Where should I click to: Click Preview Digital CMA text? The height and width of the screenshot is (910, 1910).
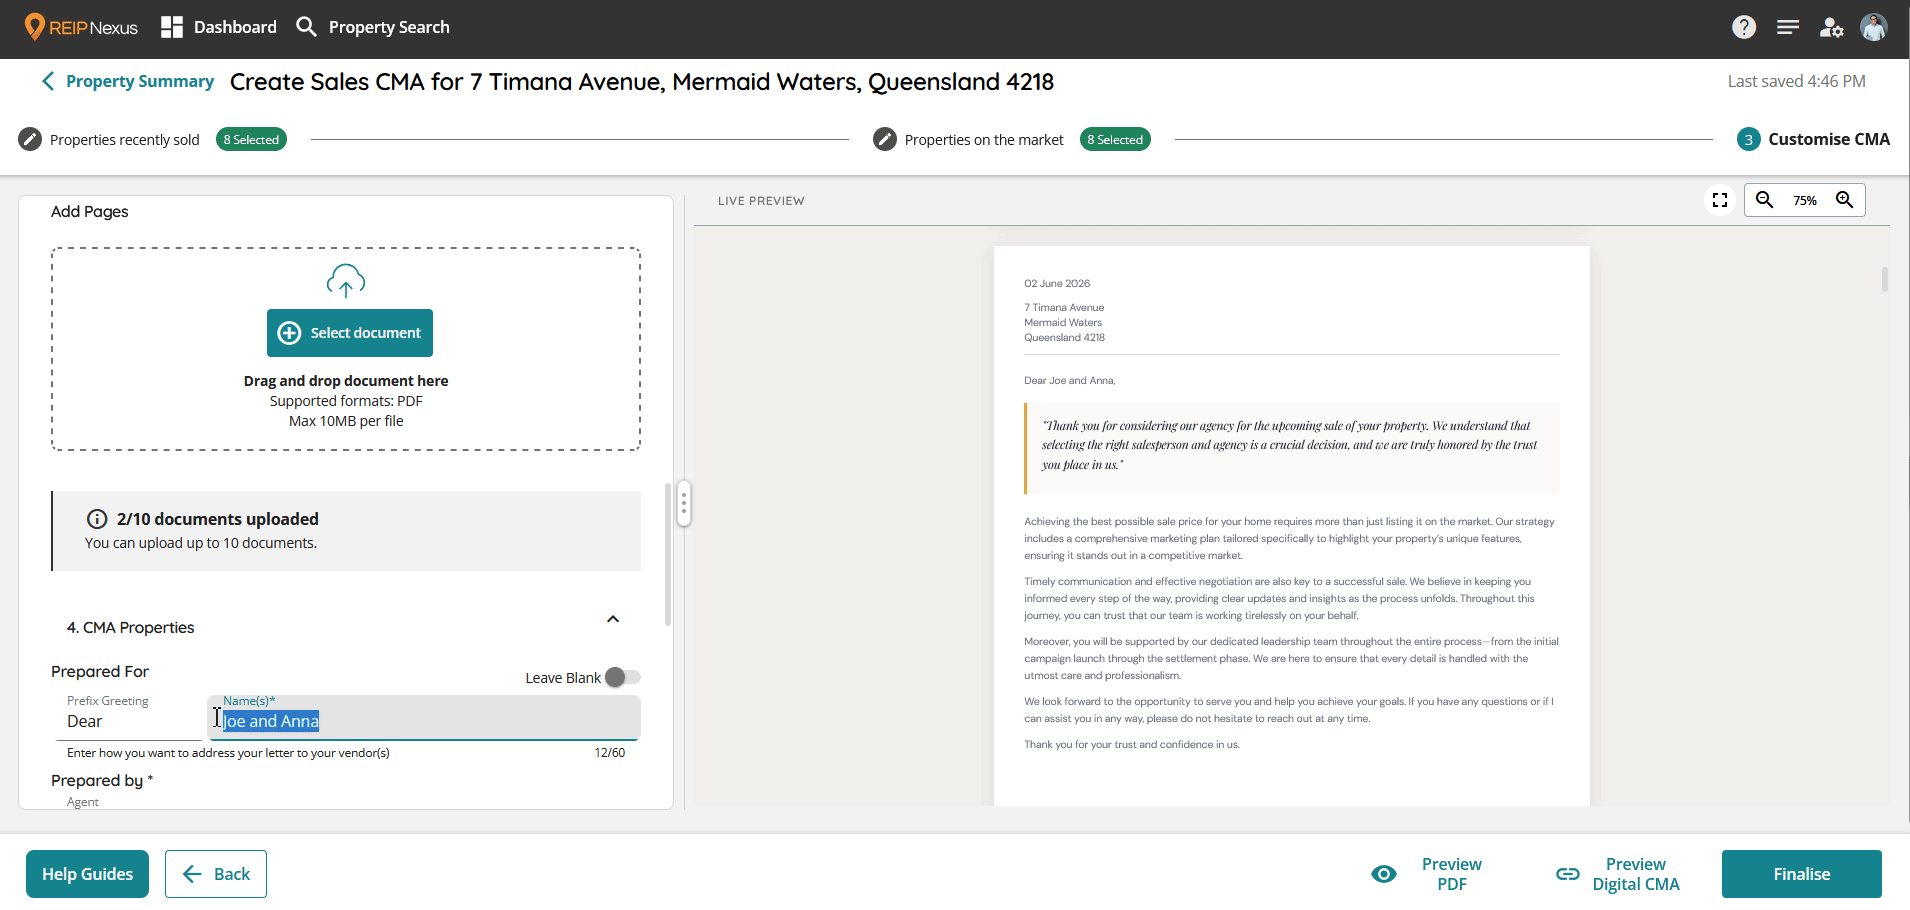(x=1636, y=874)
